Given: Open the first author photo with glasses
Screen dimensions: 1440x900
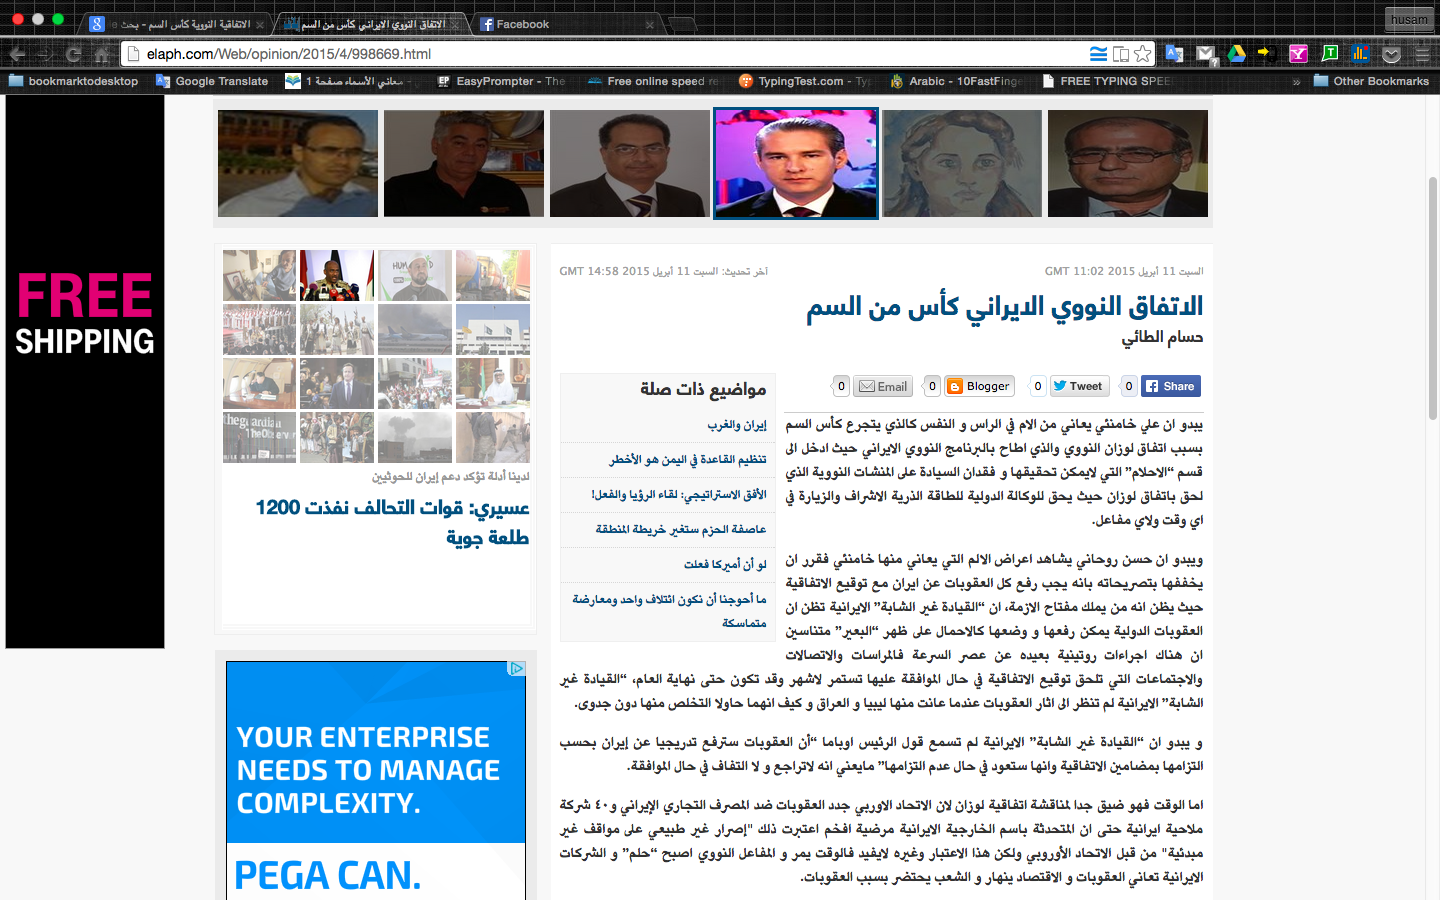Looking at the screenshot, I should click(298, 163).
